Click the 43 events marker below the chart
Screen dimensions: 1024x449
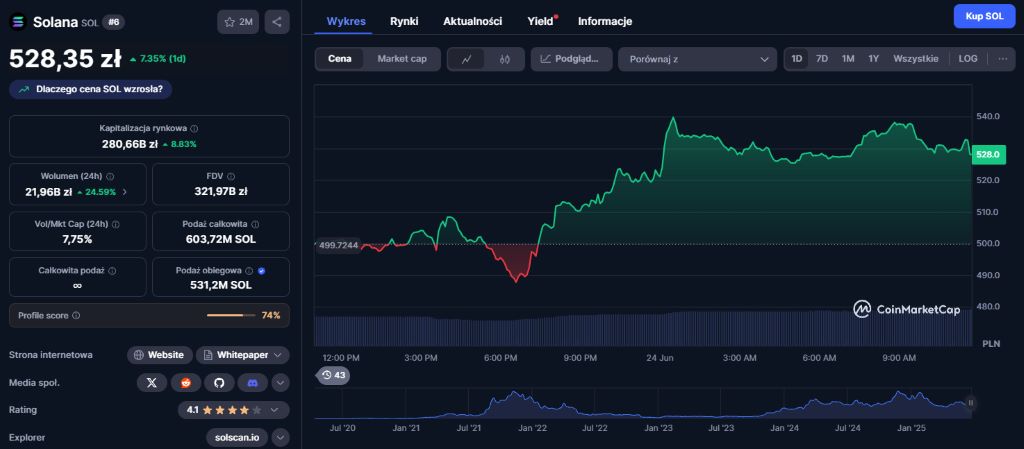(333, 375)
